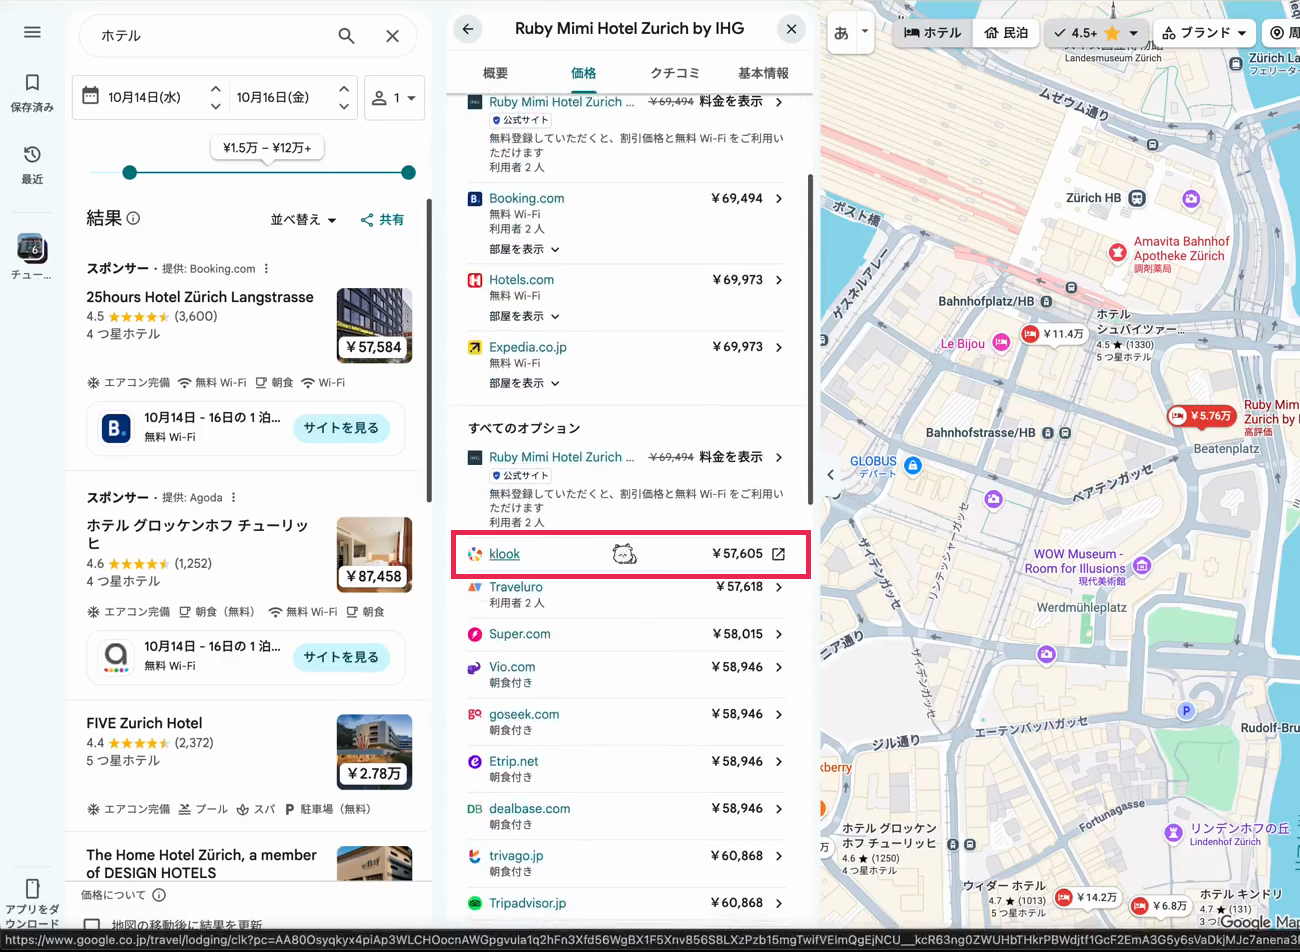Image resolution: width=1300 pixels, height=952 pixels.
Task: Open the 保存済み saved places
Action: (x=32, y=92)
